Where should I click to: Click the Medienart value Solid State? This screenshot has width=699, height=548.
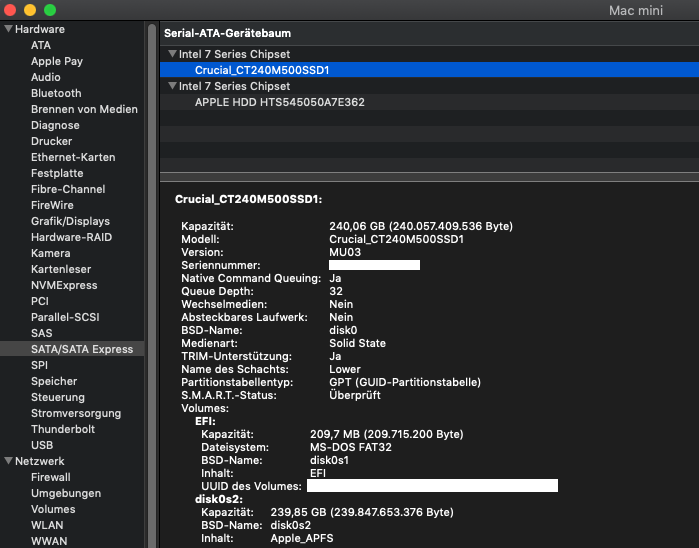coord(358,343)
